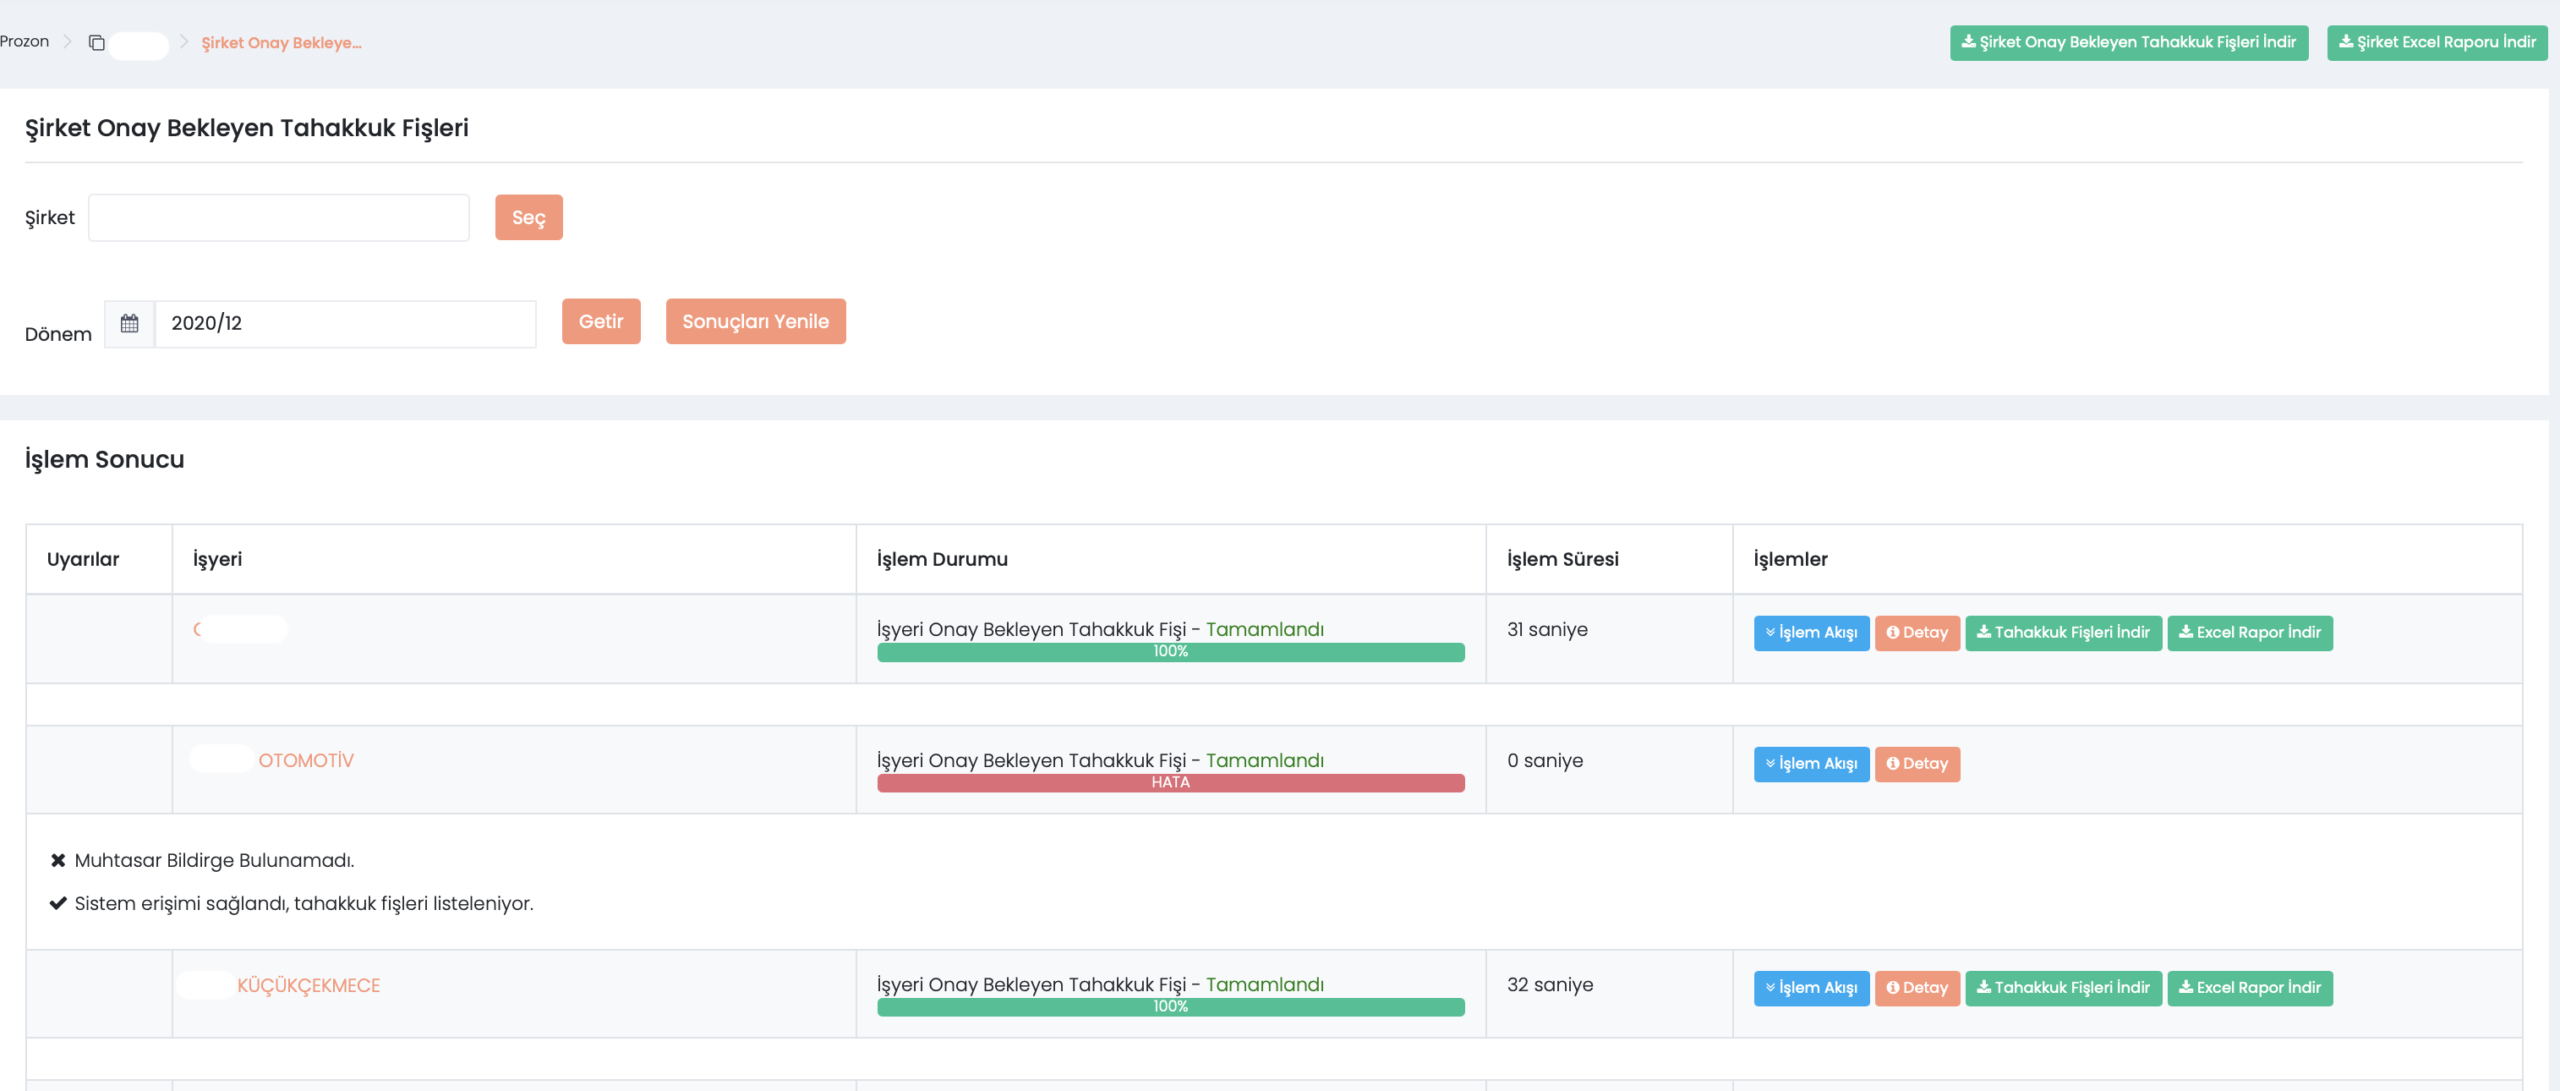Focus the Şirket input field
The height and width of the screenshot is (1091, 2560).
tap(278, 217)
